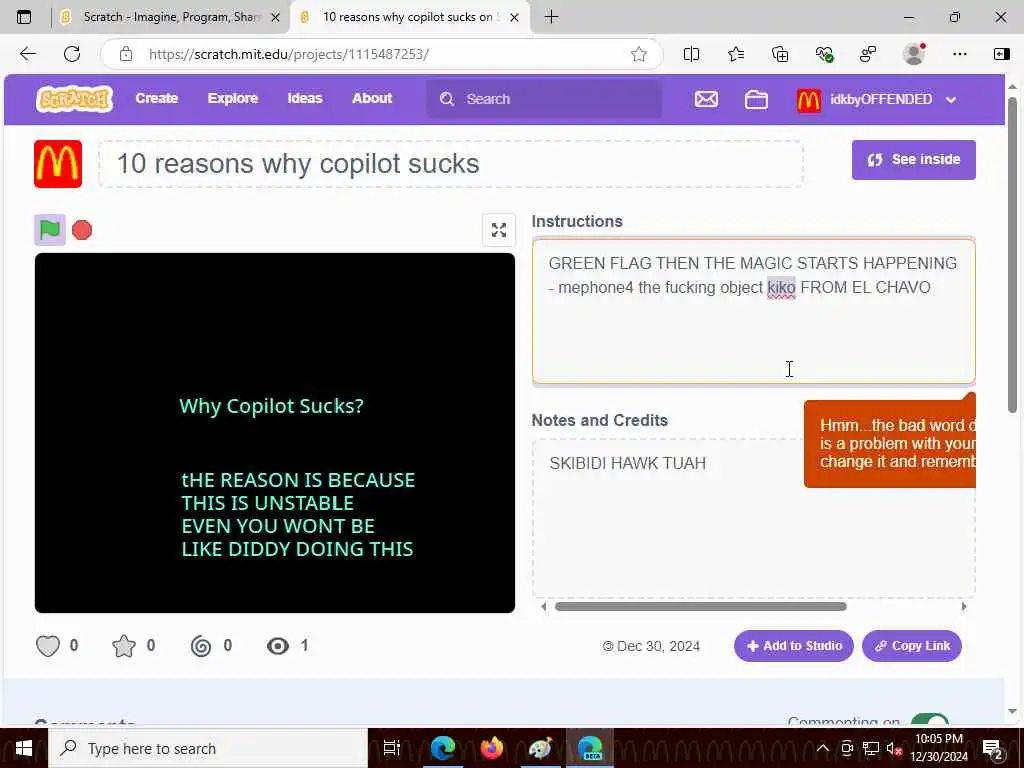Screen dimensions: 1024x768
Task: Refresh the page
Action: pyautogui.click(x=72, y=54)
